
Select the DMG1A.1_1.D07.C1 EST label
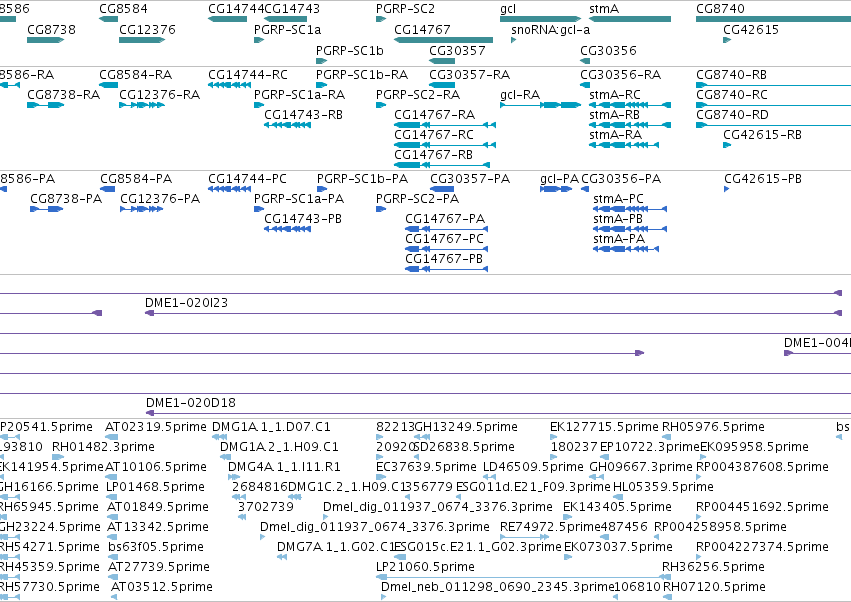271,427
